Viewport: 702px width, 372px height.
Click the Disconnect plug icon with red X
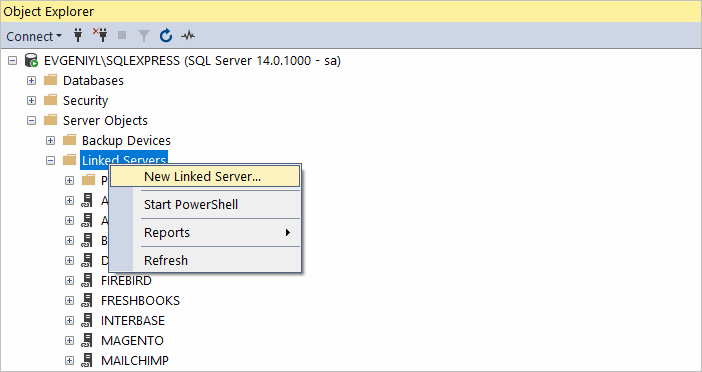[100, 35]
